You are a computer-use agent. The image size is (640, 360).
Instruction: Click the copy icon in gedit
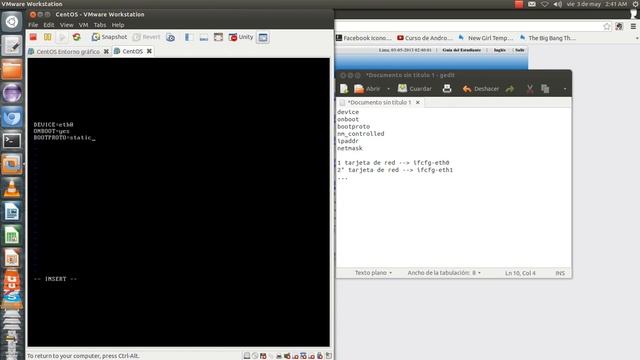tap(545, 89)
